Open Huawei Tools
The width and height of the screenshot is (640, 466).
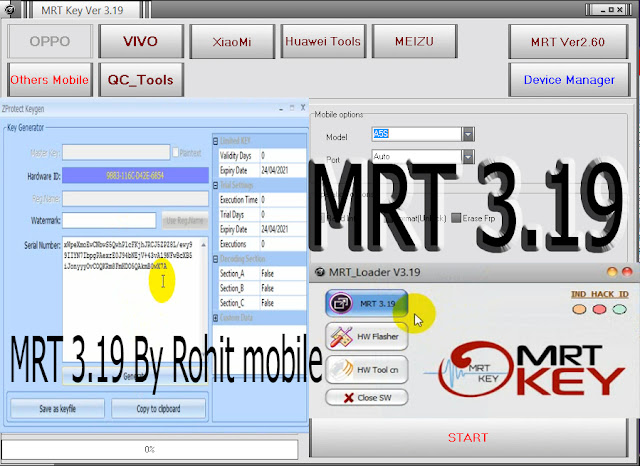[323, 41]
